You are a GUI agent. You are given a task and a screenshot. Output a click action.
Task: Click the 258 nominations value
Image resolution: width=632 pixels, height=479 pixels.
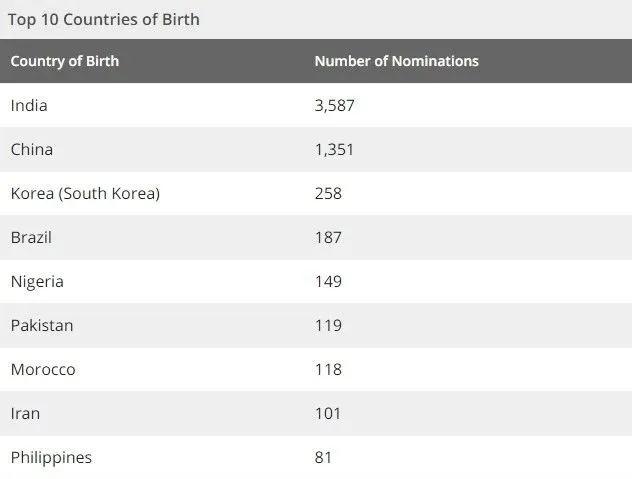328,194
